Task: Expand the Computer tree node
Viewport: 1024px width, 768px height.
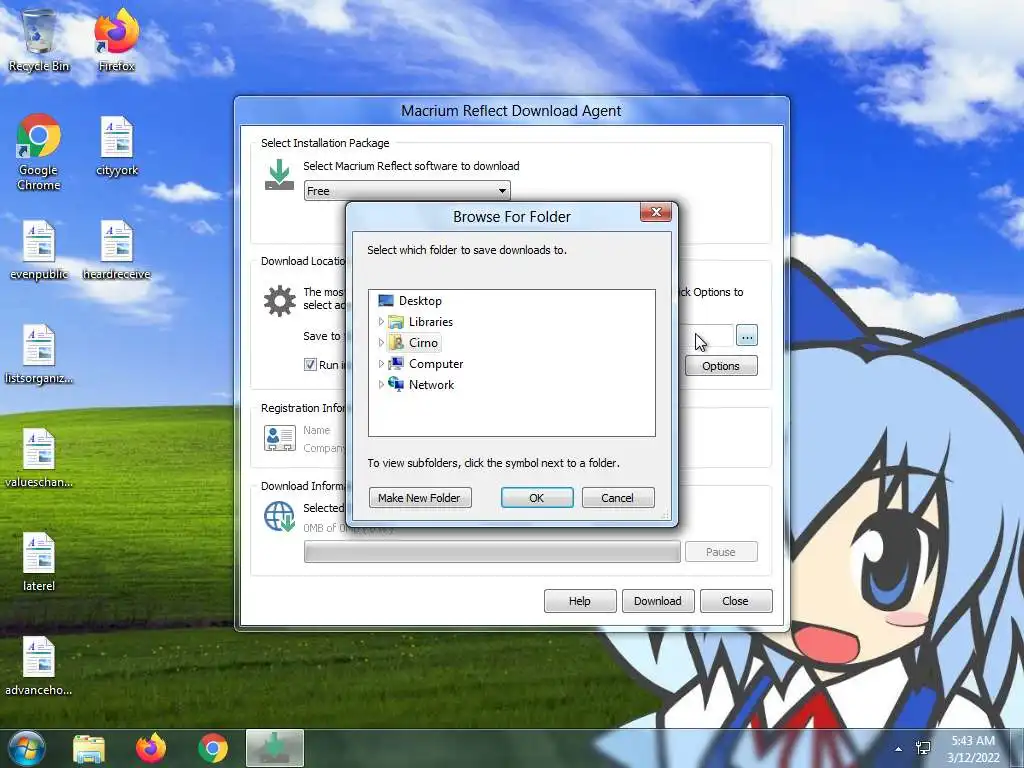Action: coord(381,364)
